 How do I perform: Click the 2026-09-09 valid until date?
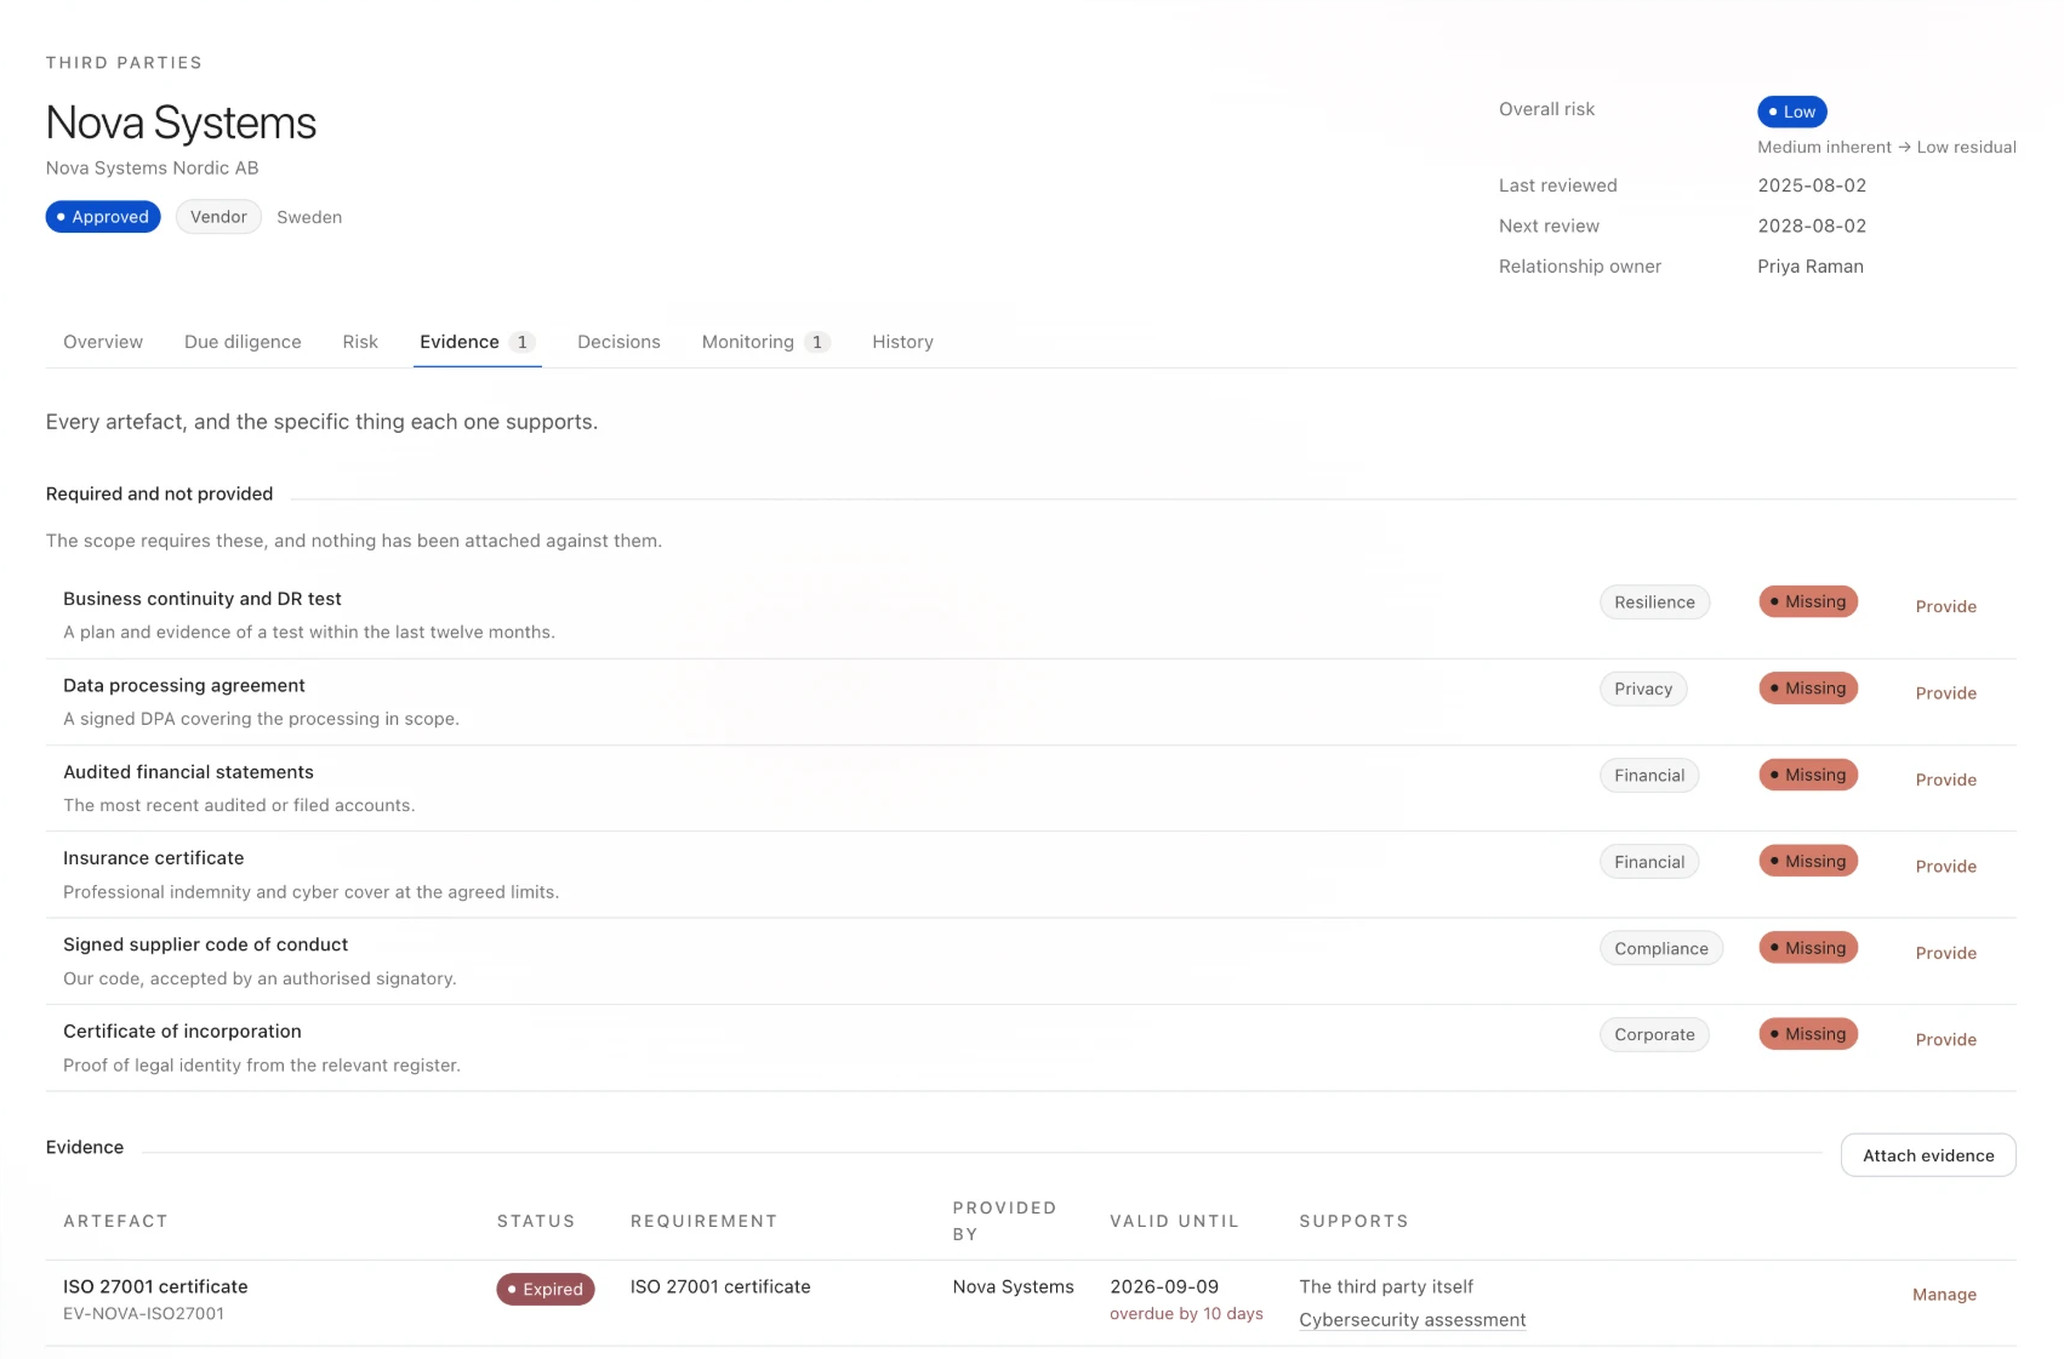[x=1164, y=1287]
